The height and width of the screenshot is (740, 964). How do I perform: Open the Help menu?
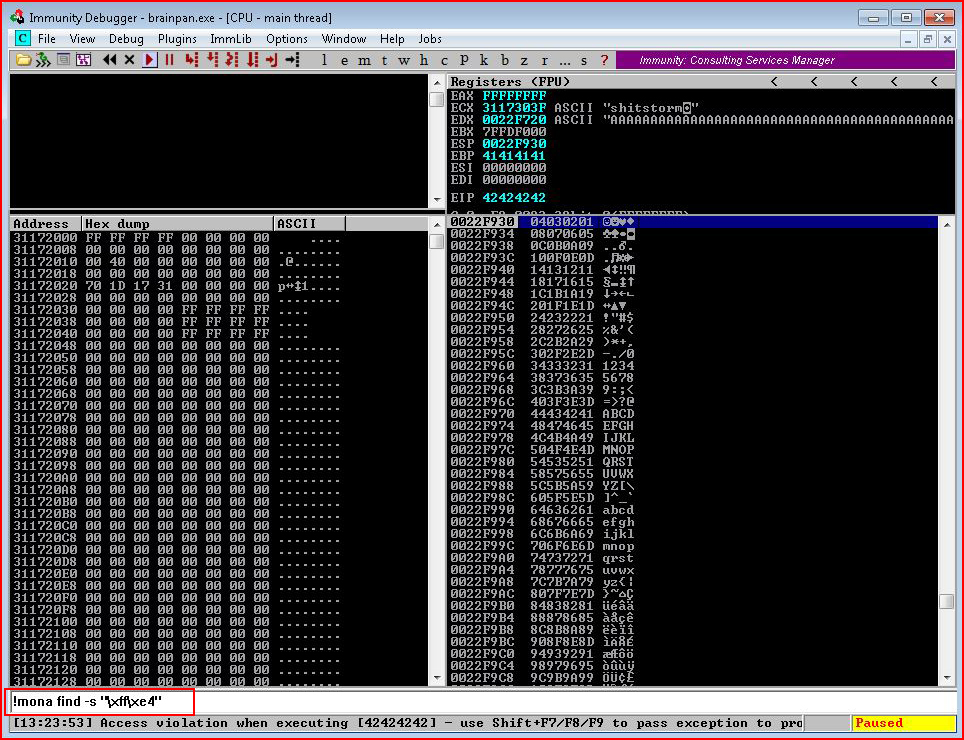click(392, 39)
